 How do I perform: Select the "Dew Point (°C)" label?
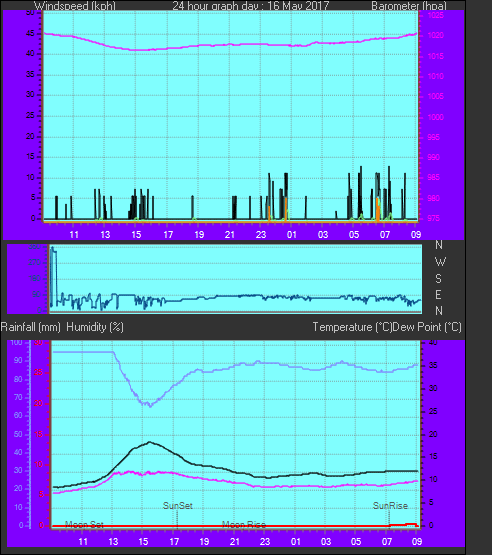(x=427, y=327)
